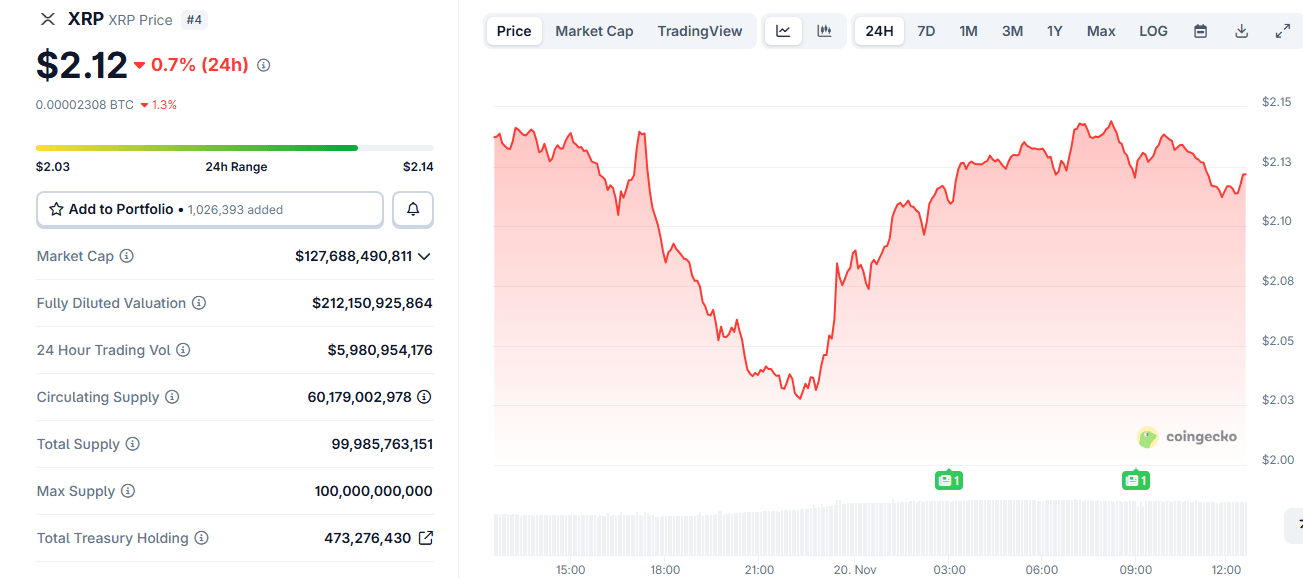Viewport: 1303px width, 578px height.
Task: Select the 7D time range
Action: tap(926, 31)
